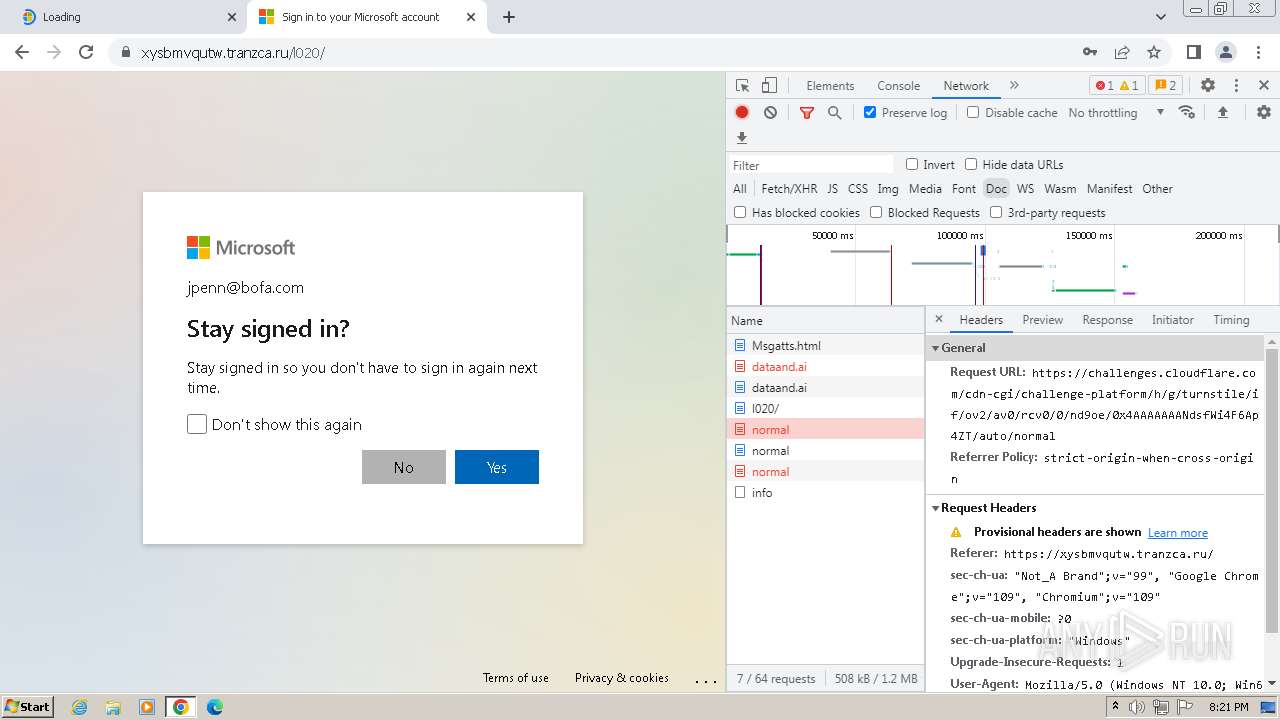Screen dimensions: 1280x720
Task: Open the search tabs dropdown arrow
Action: [x=1160, y=17]
